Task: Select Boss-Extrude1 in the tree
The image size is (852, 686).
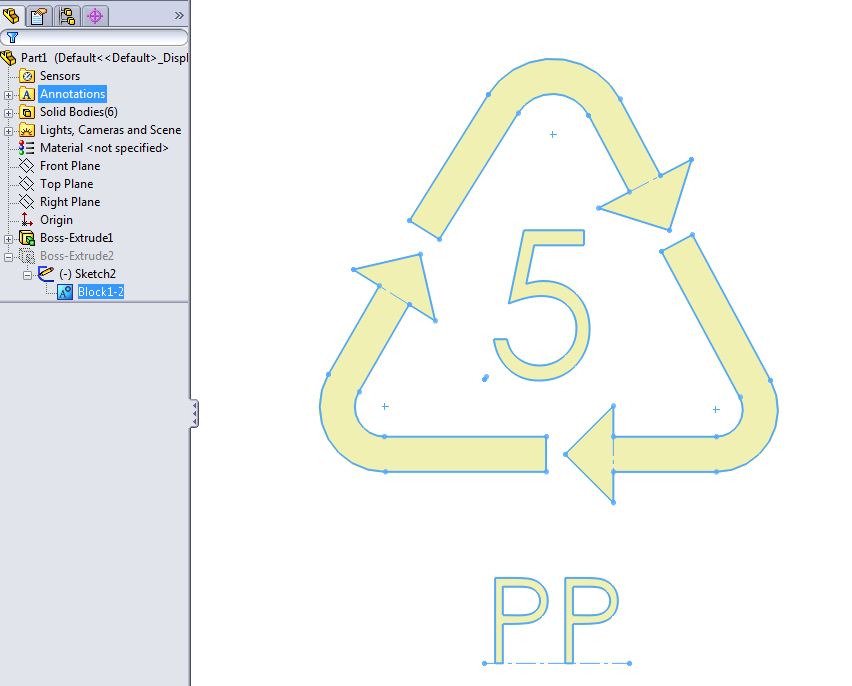Action: coord(77,238)
